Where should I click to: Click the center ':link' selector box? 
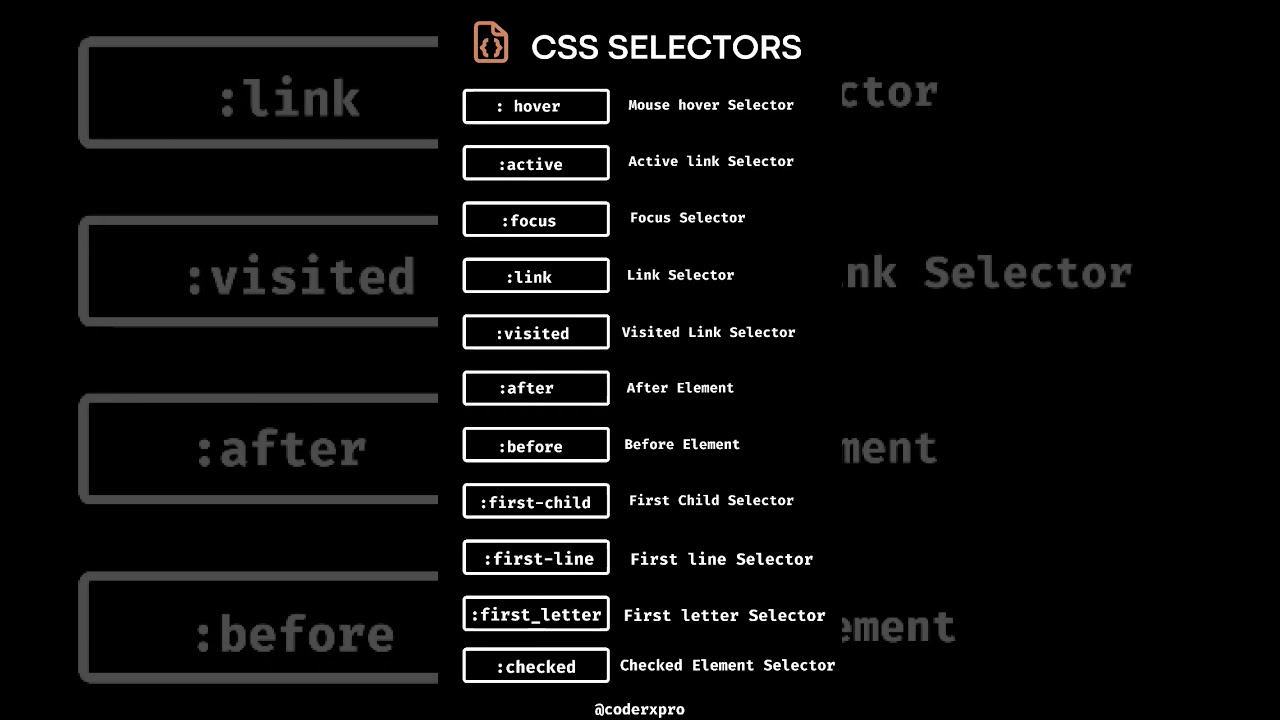[x=536, y=276]
